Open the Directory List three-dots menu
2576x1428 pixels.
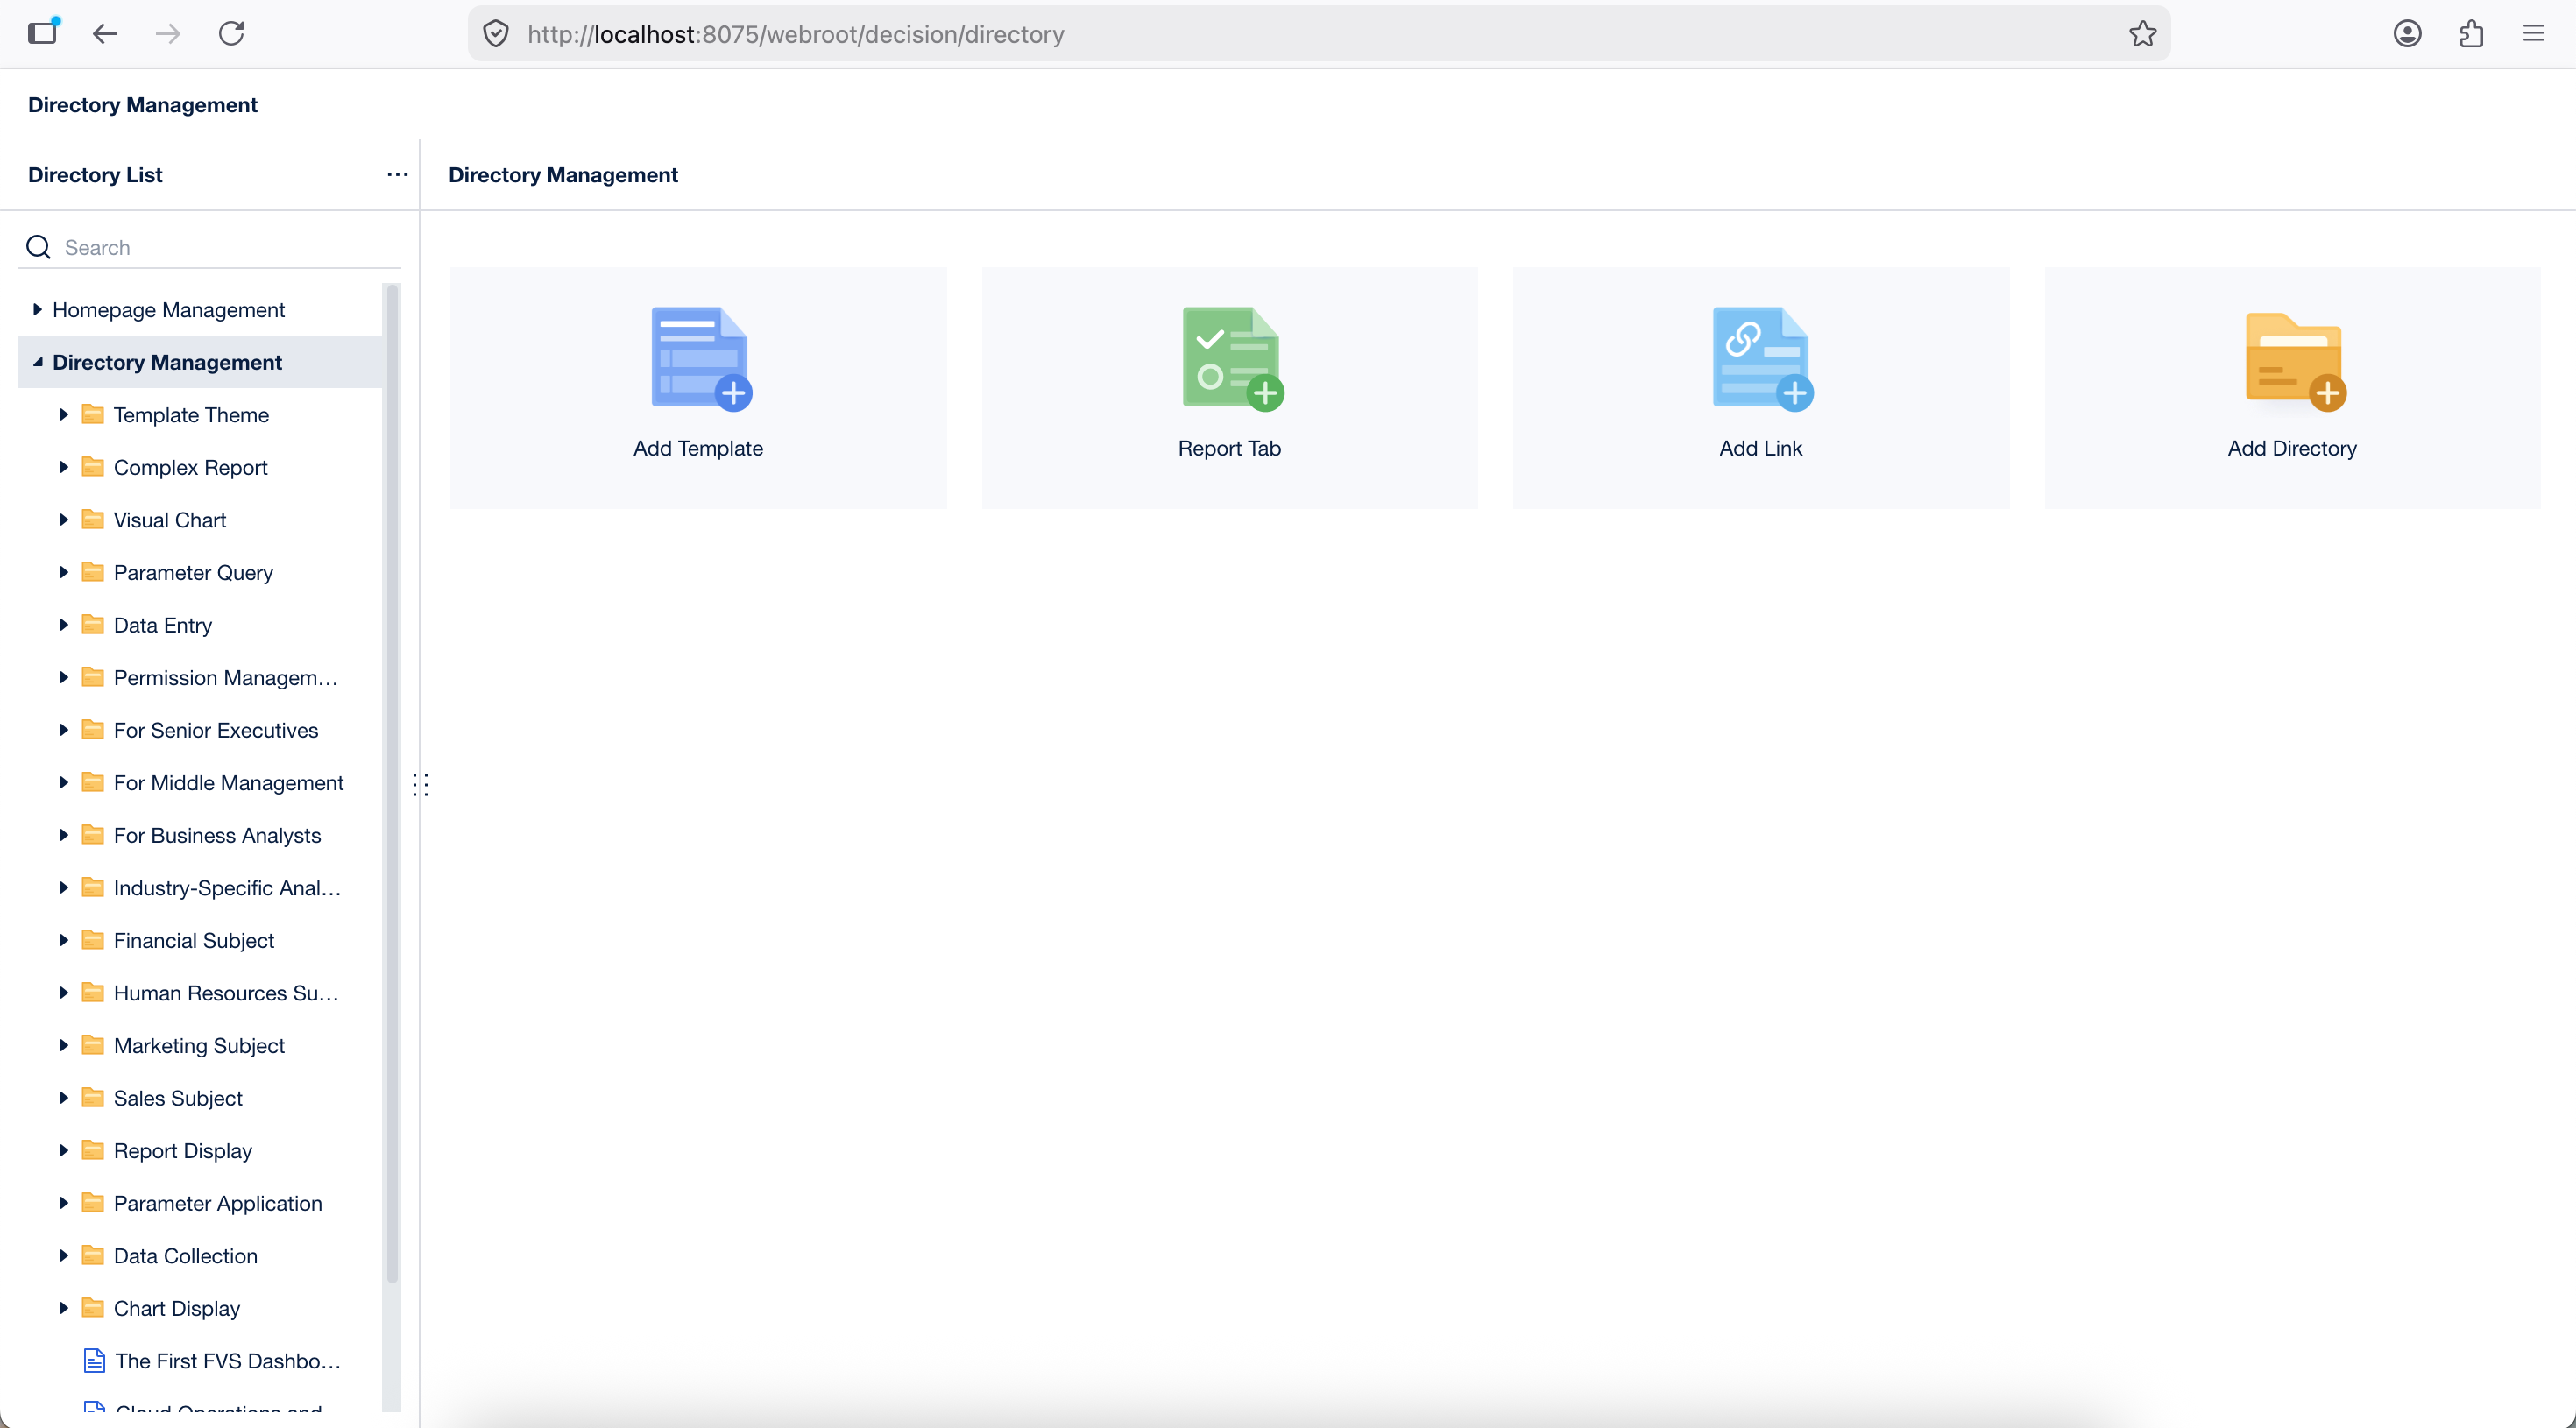(397, 174)
